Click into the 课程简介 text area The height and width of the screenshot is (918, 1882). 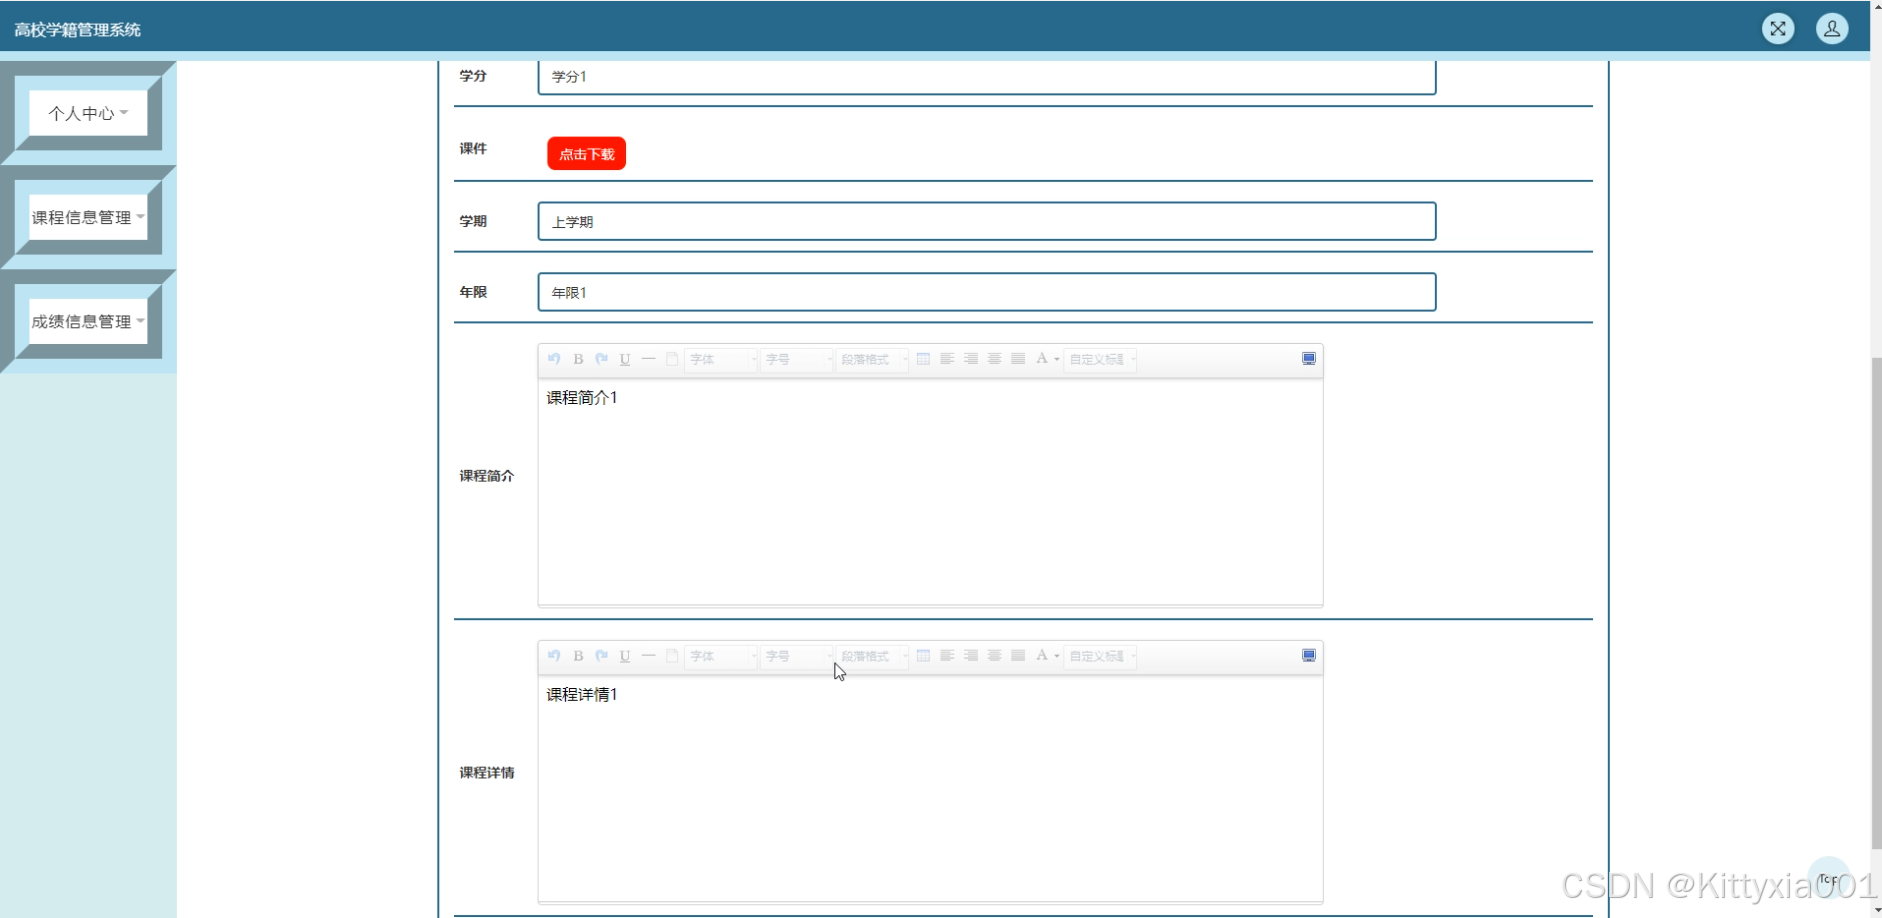click(x=930, y=491)
